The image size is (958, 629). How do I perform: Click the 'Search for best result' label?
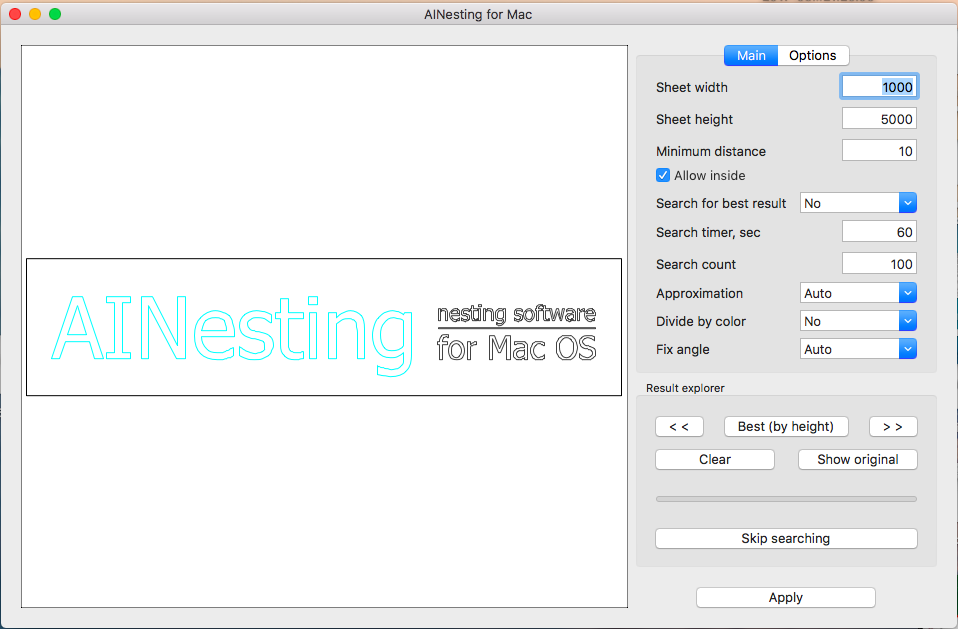tap(721, 203)
